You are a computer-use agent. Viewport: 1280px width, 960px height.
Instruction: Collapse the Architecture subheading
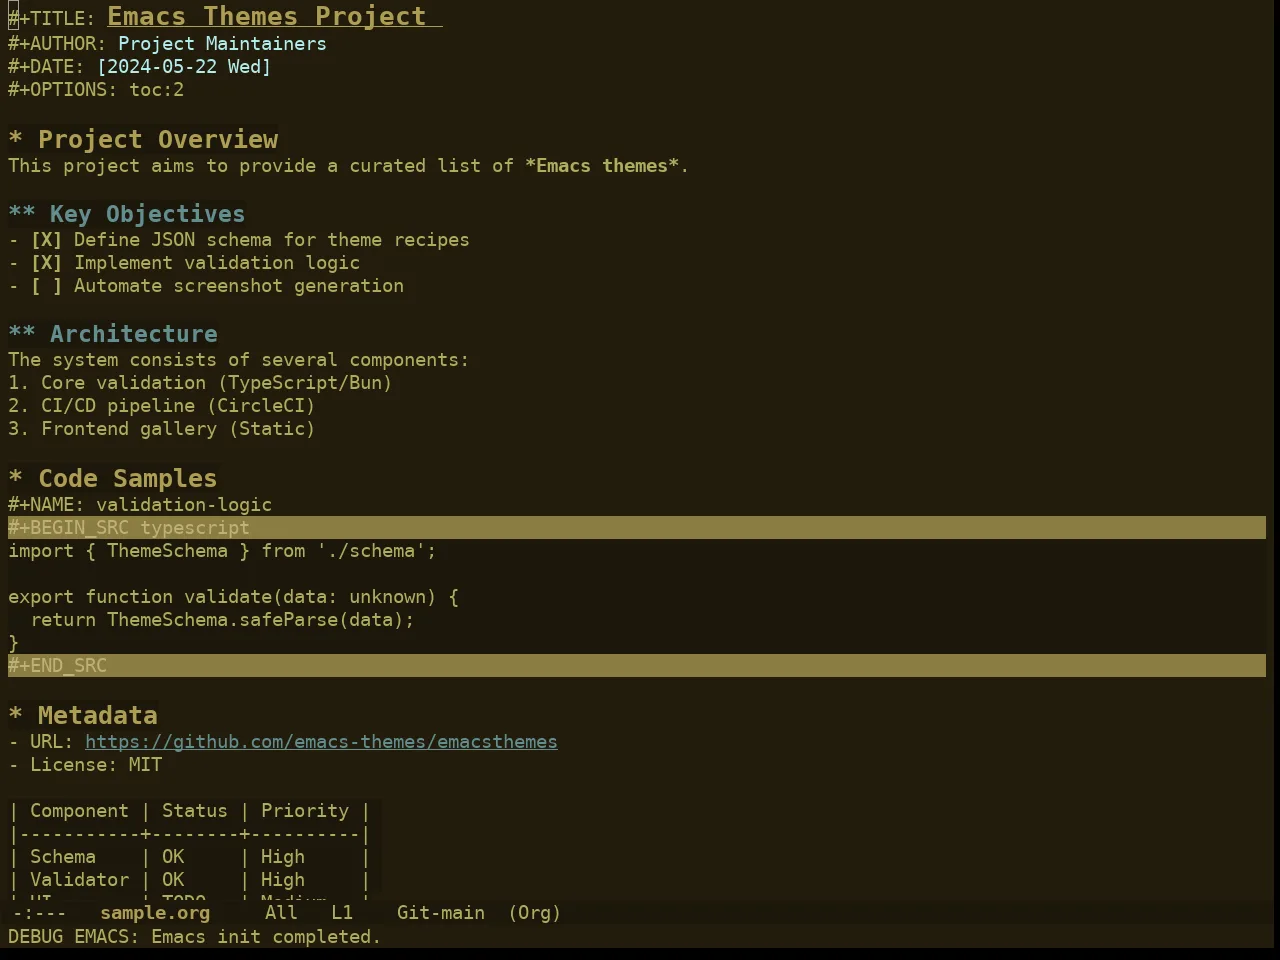[22, 334]
